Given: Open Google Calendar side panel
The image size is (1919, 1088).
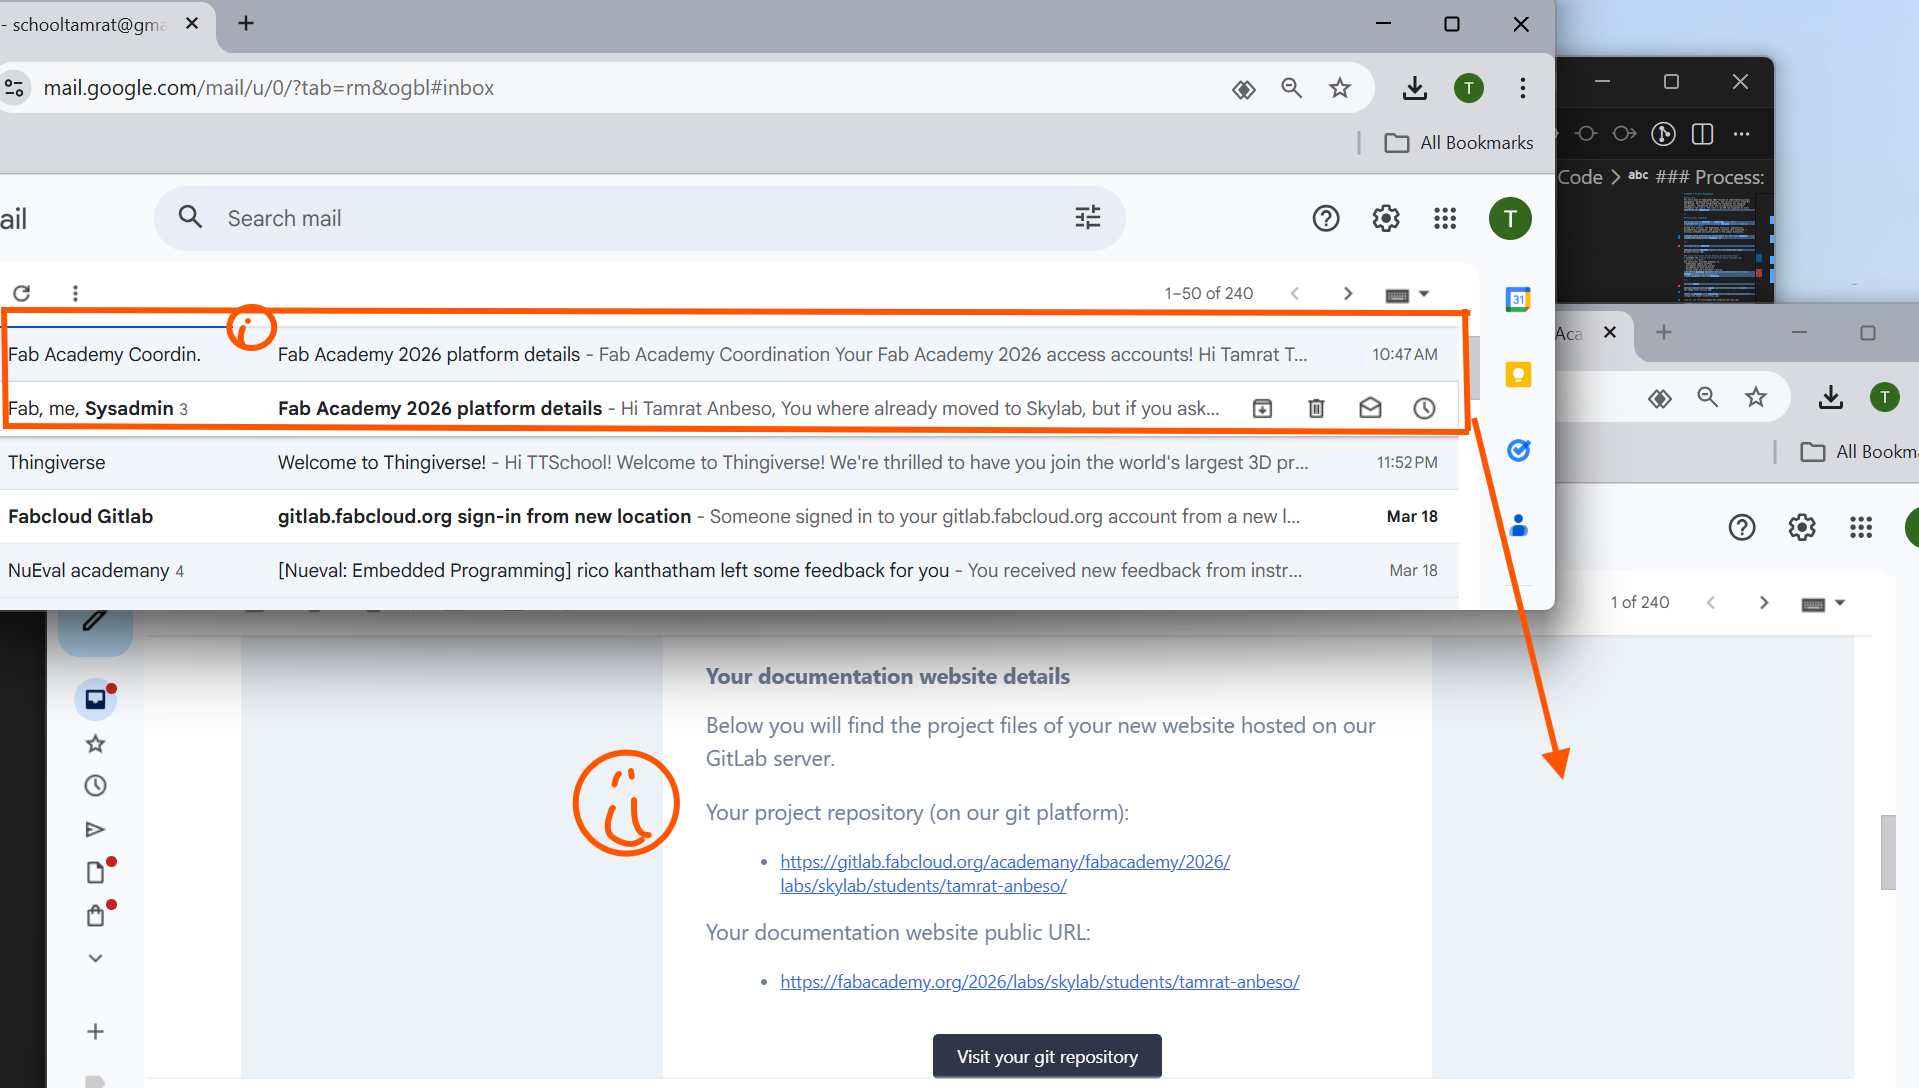Looking at the screenshot, I should 1518,299.
